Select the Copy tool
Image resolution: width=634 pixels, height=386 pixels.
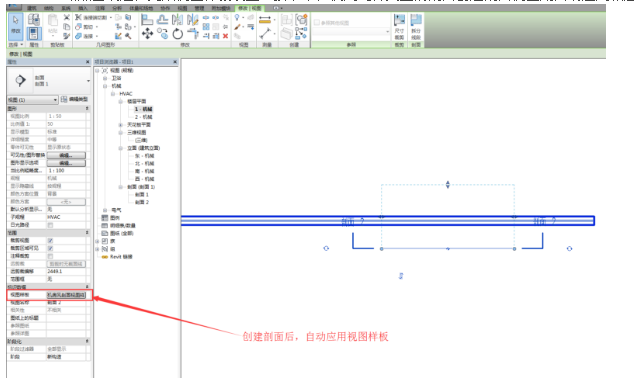point(163,34)
